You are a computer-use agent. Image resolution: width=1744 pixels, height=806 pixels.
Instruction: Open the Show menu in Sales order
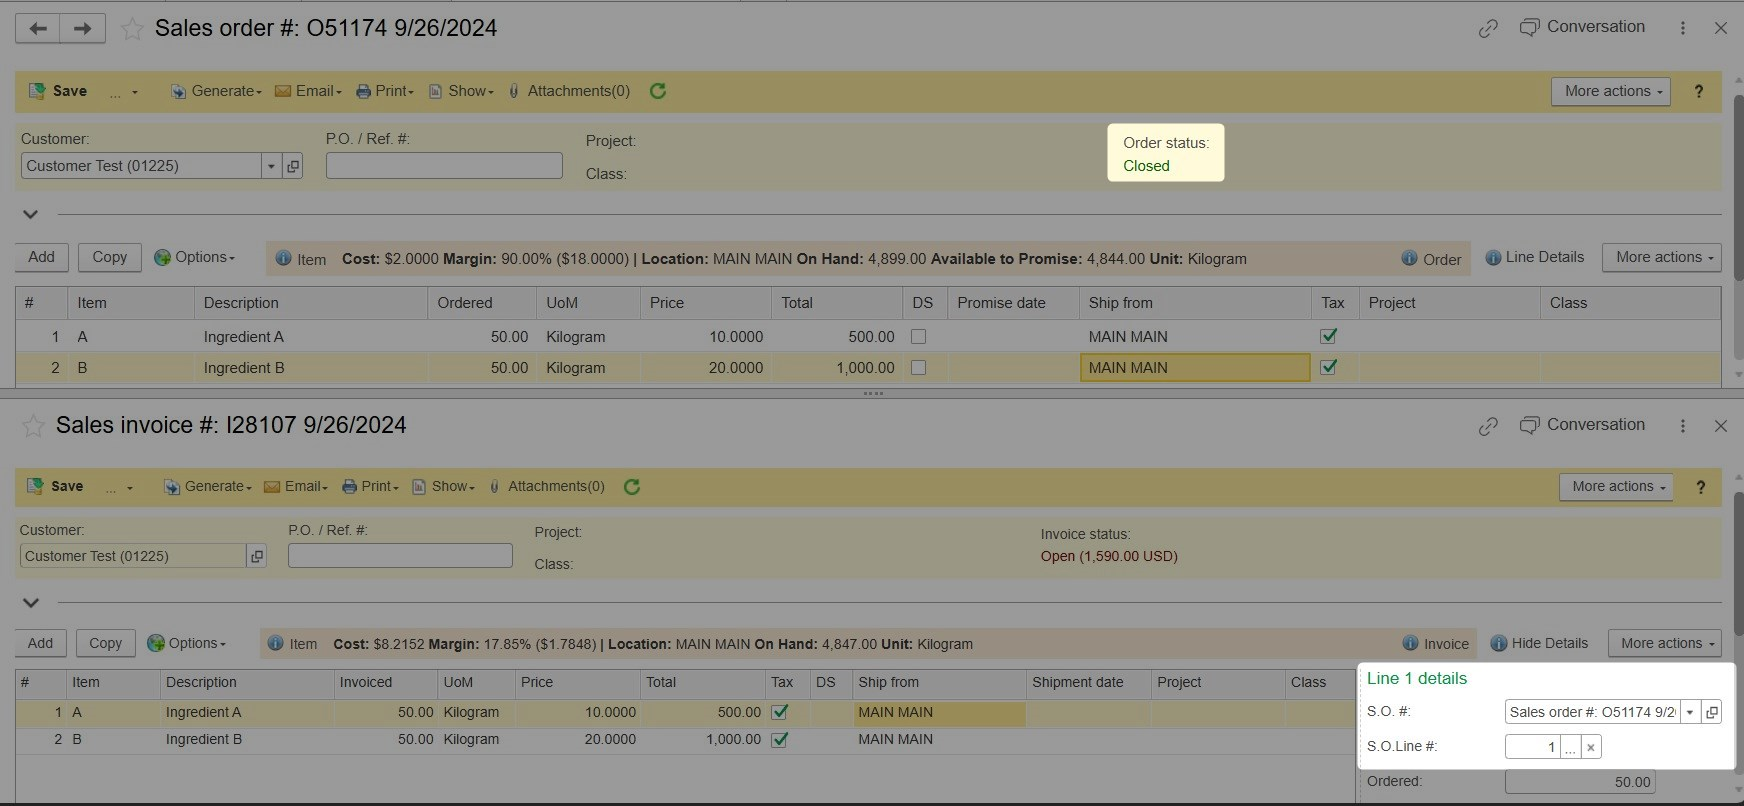pos(462,91)
